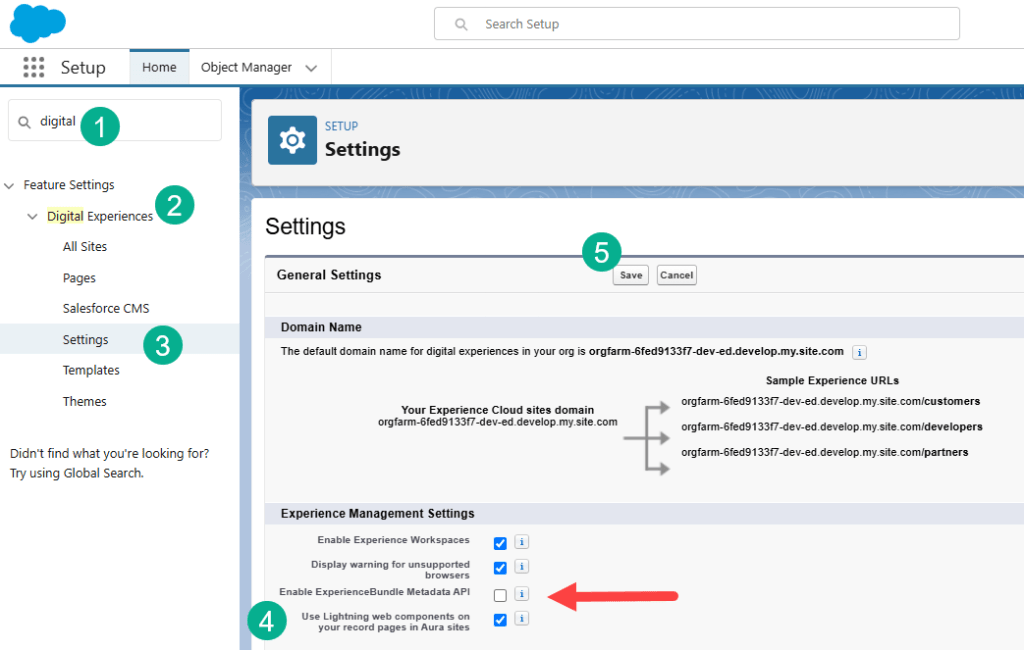Open the App Launcher grid icon
Screen dimensions: 1024x650
point(34,67)
